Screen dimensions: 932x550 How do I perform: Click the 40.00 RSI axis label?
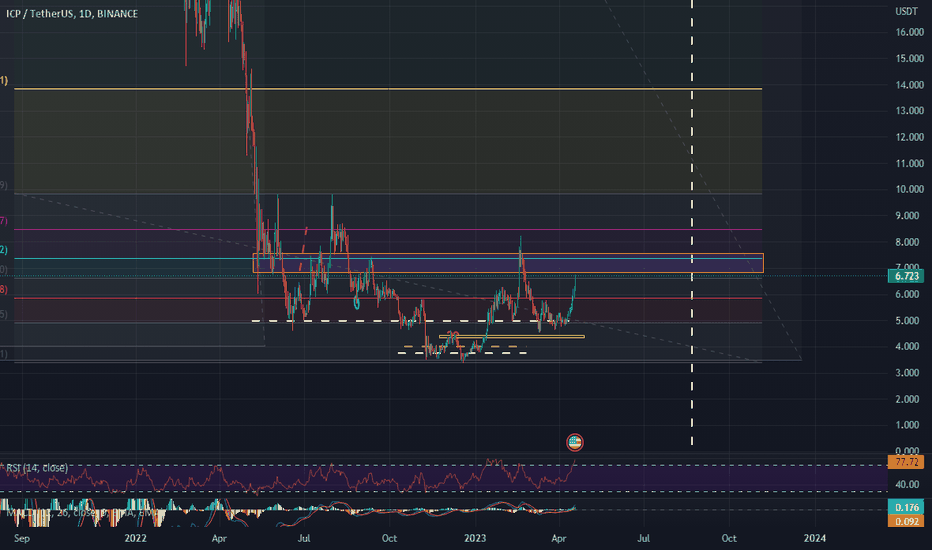(908, 485)
